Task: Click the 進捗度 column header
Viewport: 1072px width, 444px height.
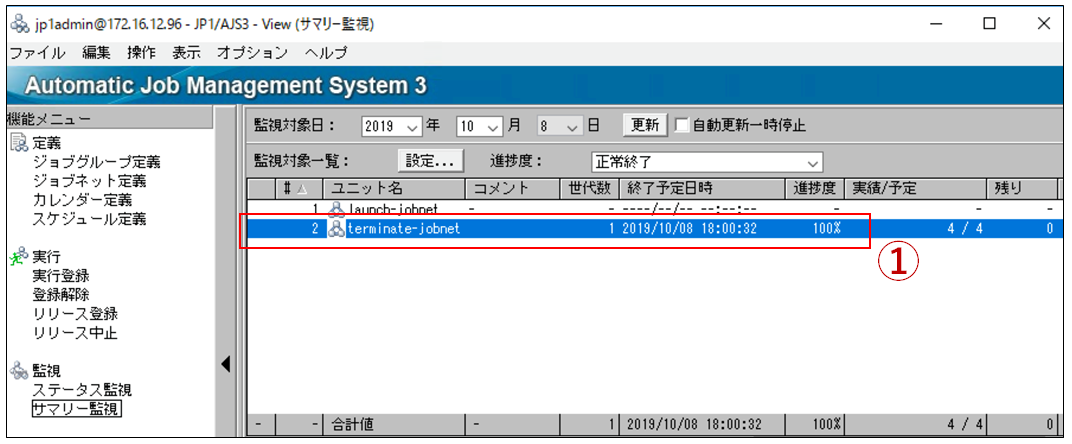Action: point(815,189)
